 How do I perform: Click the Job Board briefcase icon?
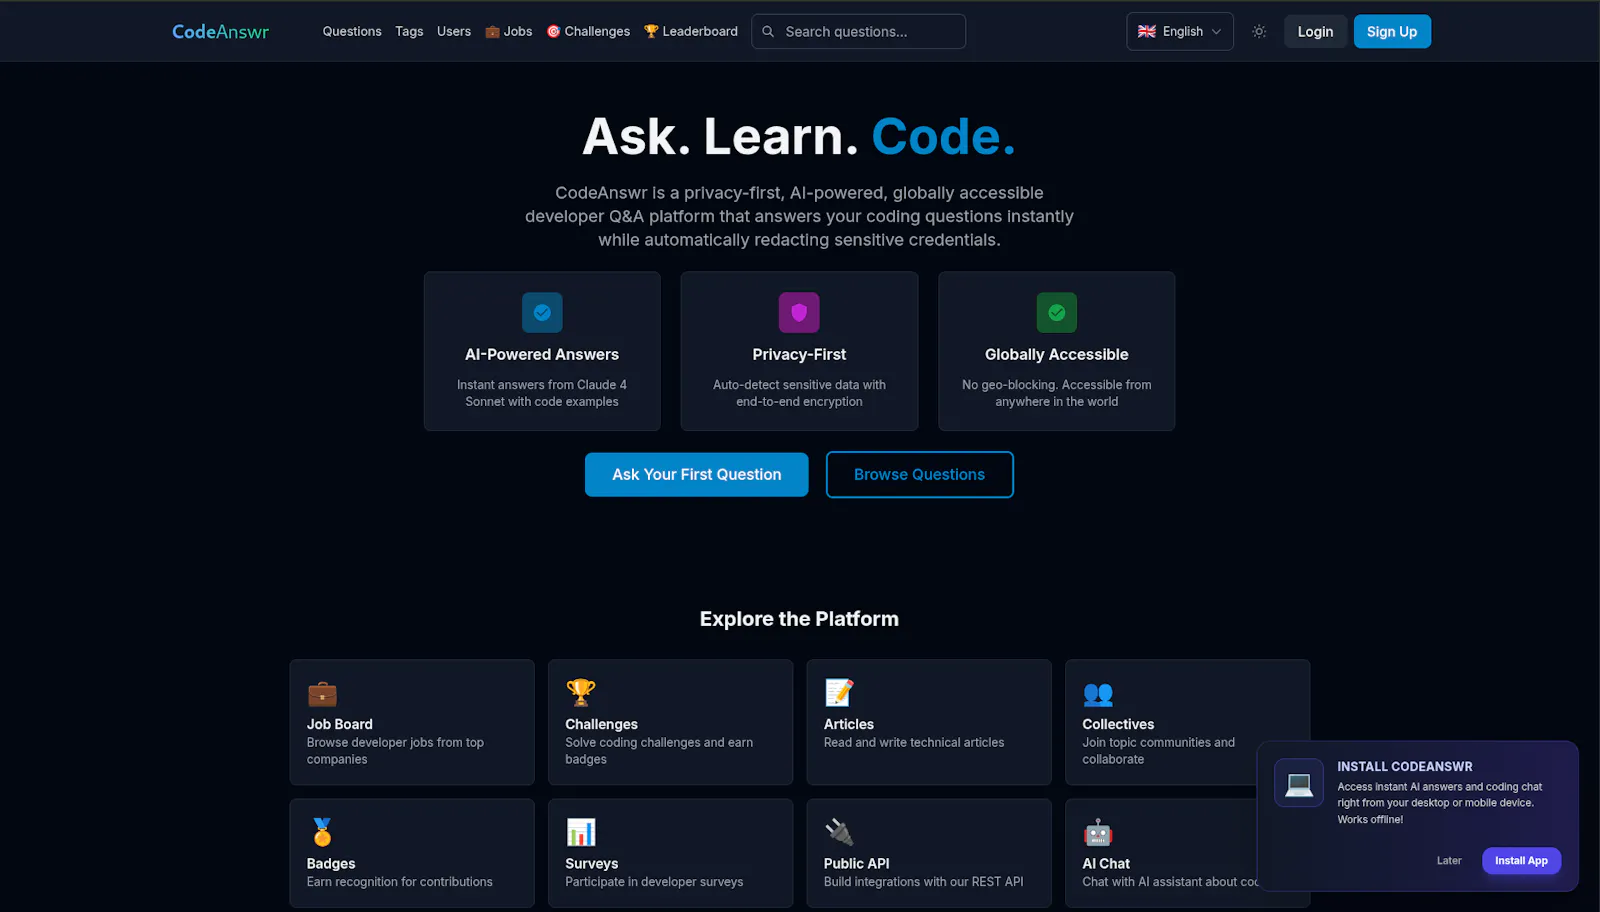pyautogui.click(x=322, y=693)
